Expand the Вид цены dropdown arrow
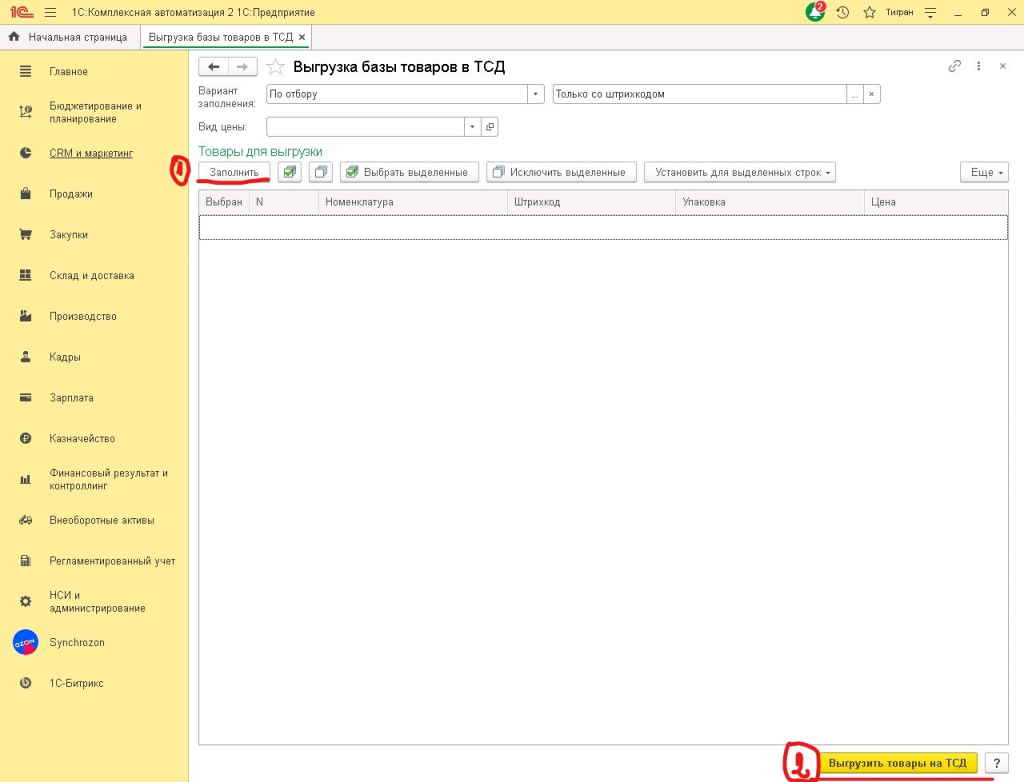 click(x=472, y=127)
